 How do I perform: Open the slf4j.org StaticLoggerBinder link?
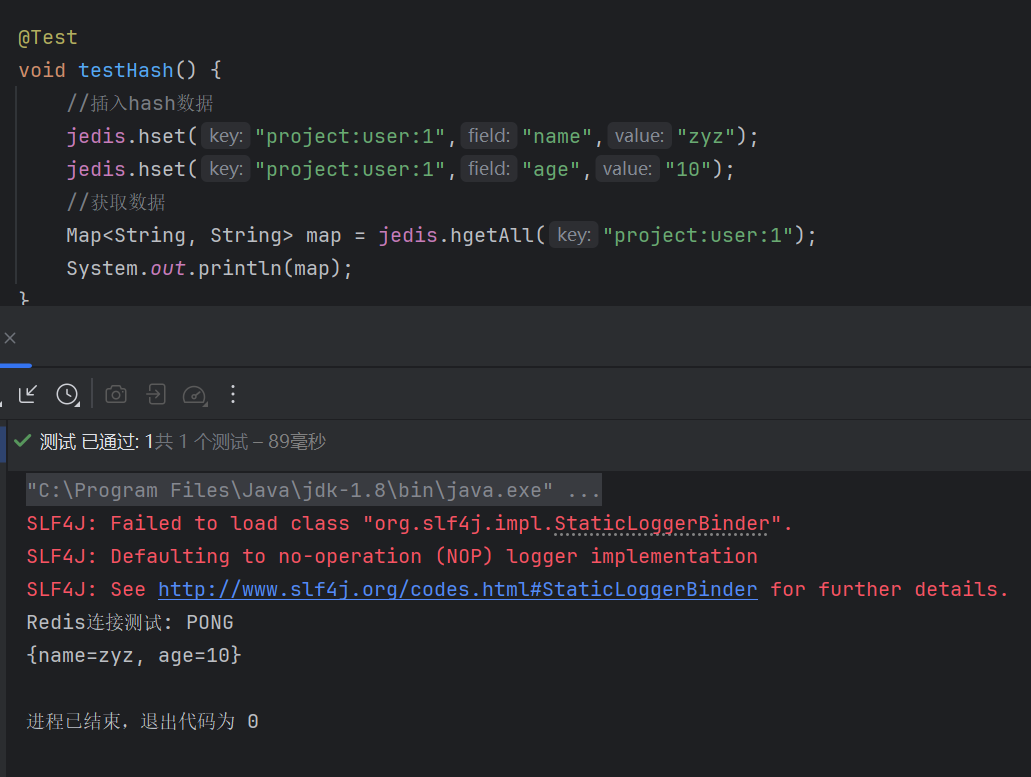[458, 589]
